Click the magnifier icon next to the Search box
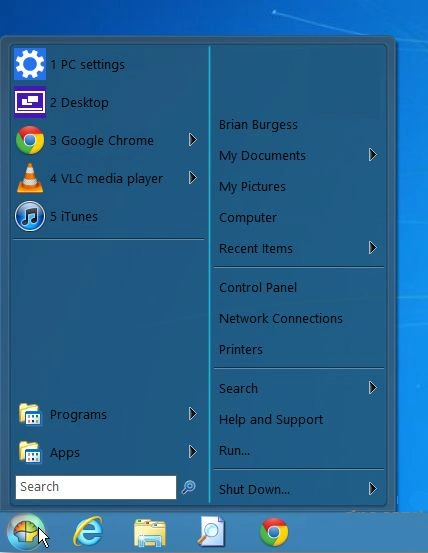The height and width of the screenshot is (553, 428). (189, 487)
